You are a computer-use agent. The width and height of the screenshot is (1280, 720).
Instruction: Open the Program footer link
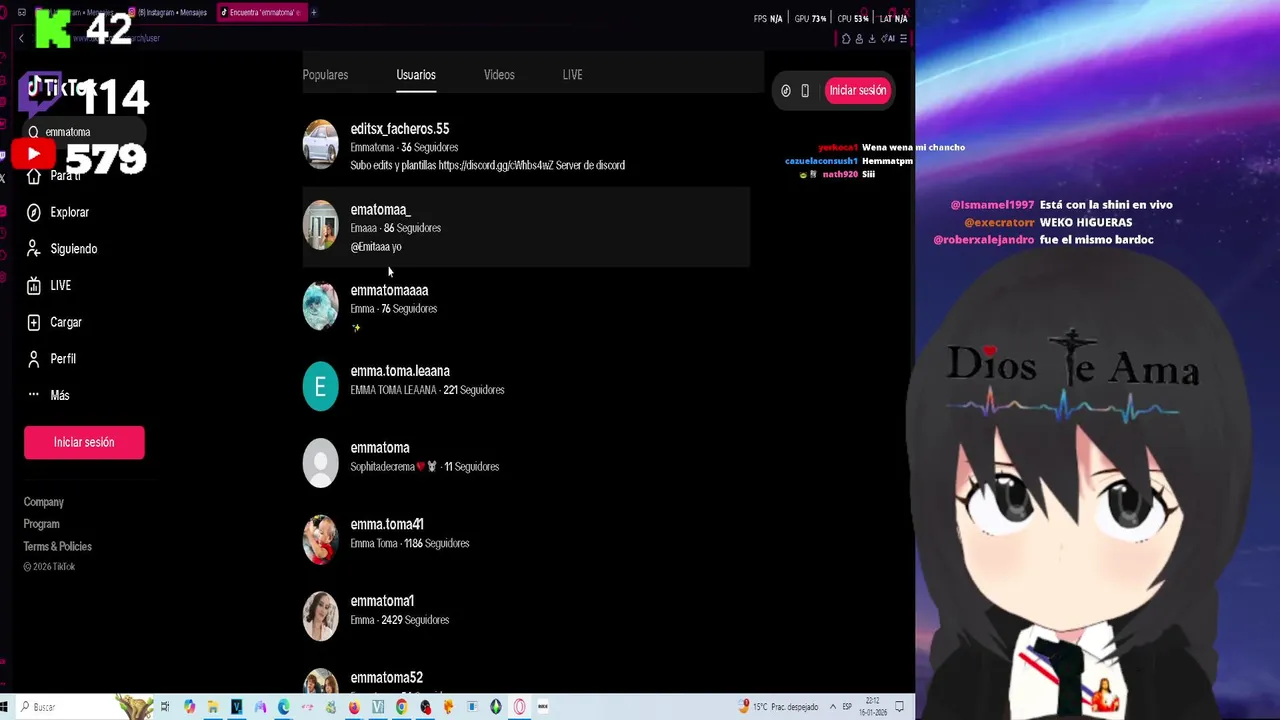(x=42, y=524)
